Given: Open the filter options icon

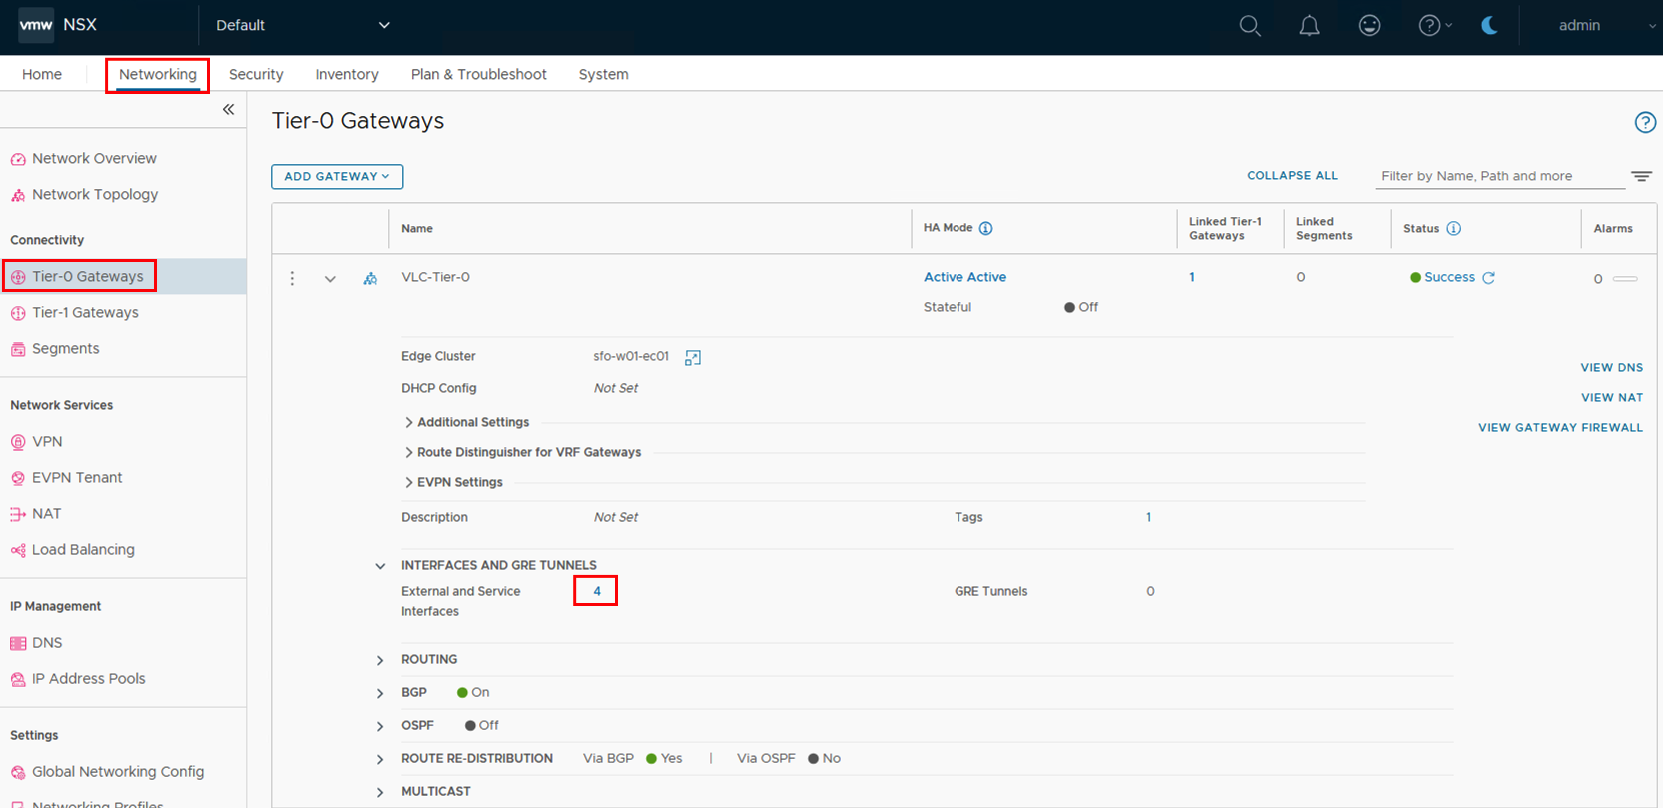Looking at the screenshot, I should [1641, 176].
